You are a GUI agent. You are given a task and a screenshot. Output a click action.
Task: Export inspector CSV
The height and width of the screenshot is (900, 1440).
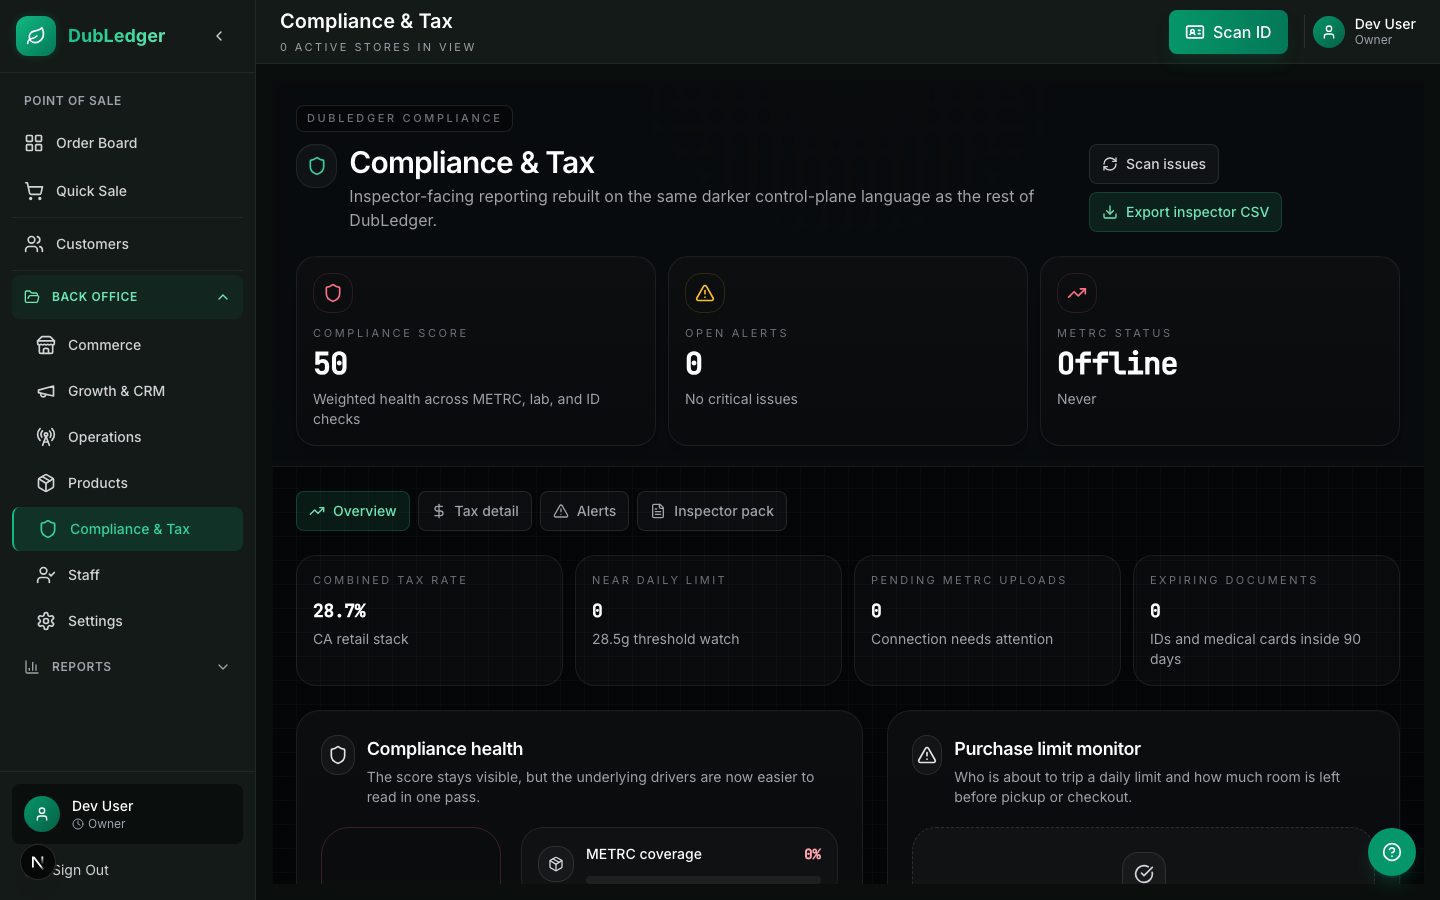[x=1185, y=212]
